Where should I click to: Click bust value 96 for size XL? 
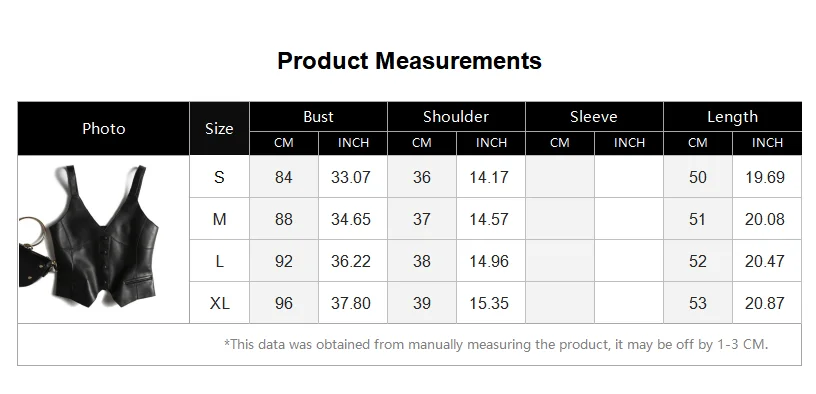pyautogui.click(x=284, y=303)
